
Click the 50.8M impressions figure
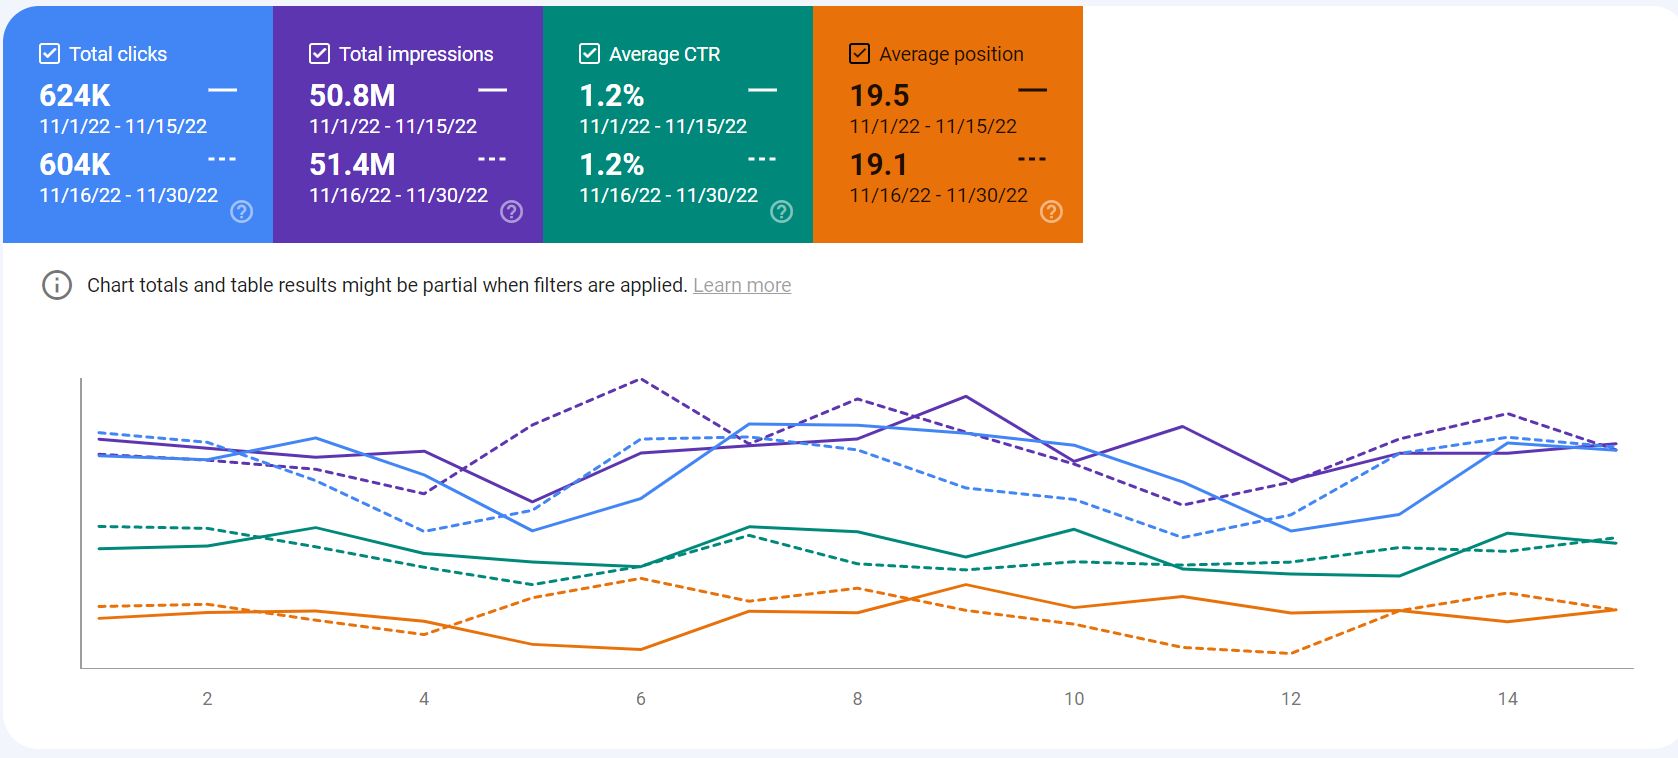pos(351,95)
